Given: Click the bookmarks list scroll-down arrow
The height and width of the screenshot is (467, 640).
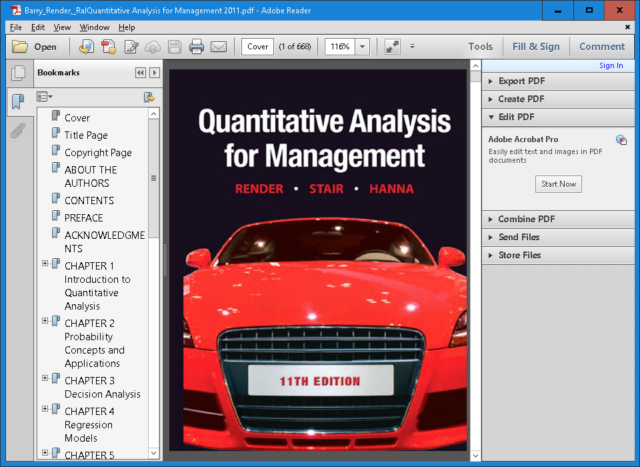Looking at the screenshot, I should pyautogui.click(x=153, y=453).
